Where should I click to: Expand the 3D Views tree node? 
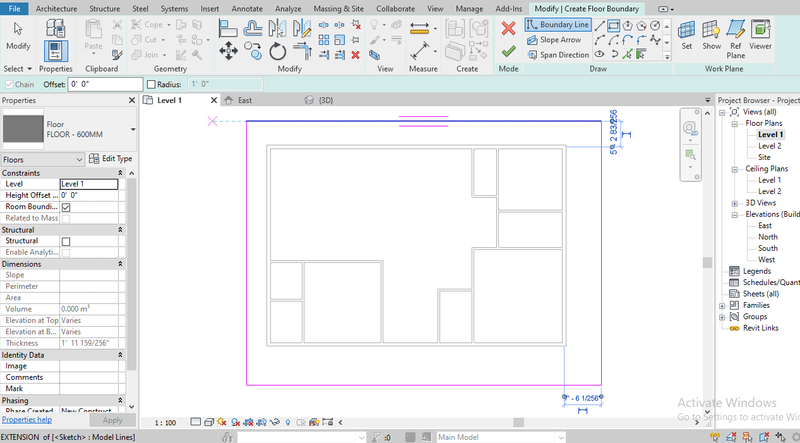click(x=735, y=203)
